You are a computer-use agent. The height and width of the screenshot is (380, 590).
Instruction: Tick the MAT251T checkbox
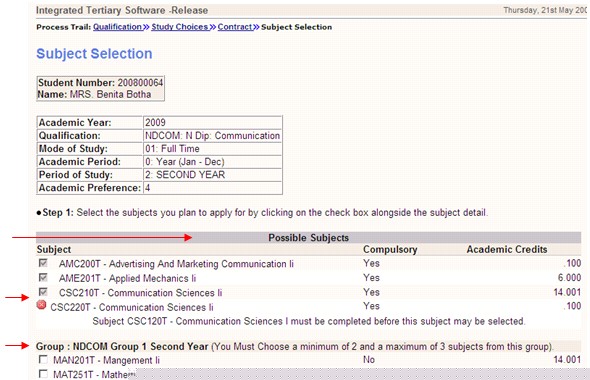pyautogui.click(x=43, y=374)
